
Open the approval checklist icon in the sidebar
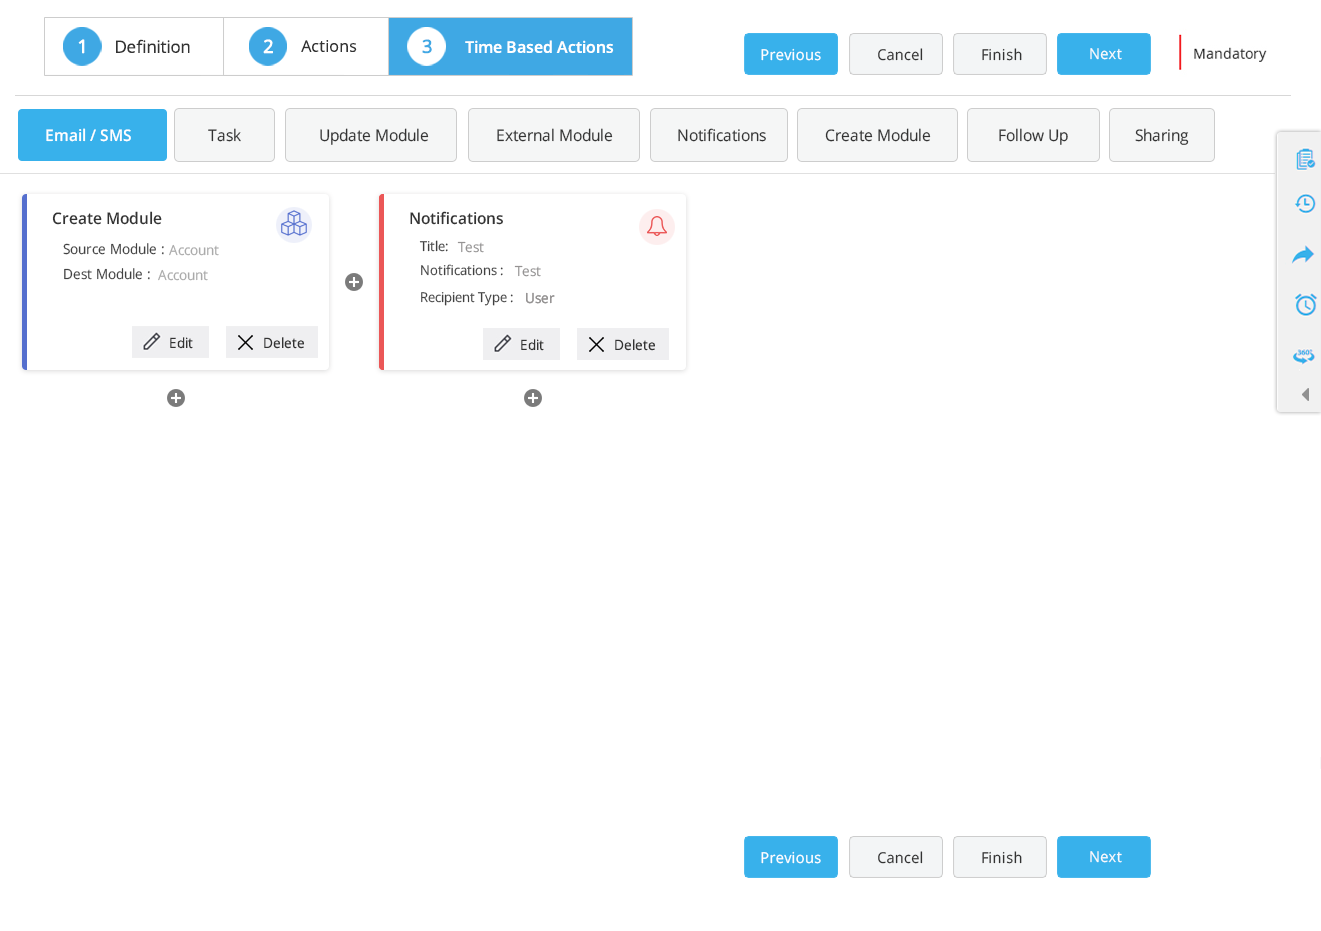[x=1304, y=158]
